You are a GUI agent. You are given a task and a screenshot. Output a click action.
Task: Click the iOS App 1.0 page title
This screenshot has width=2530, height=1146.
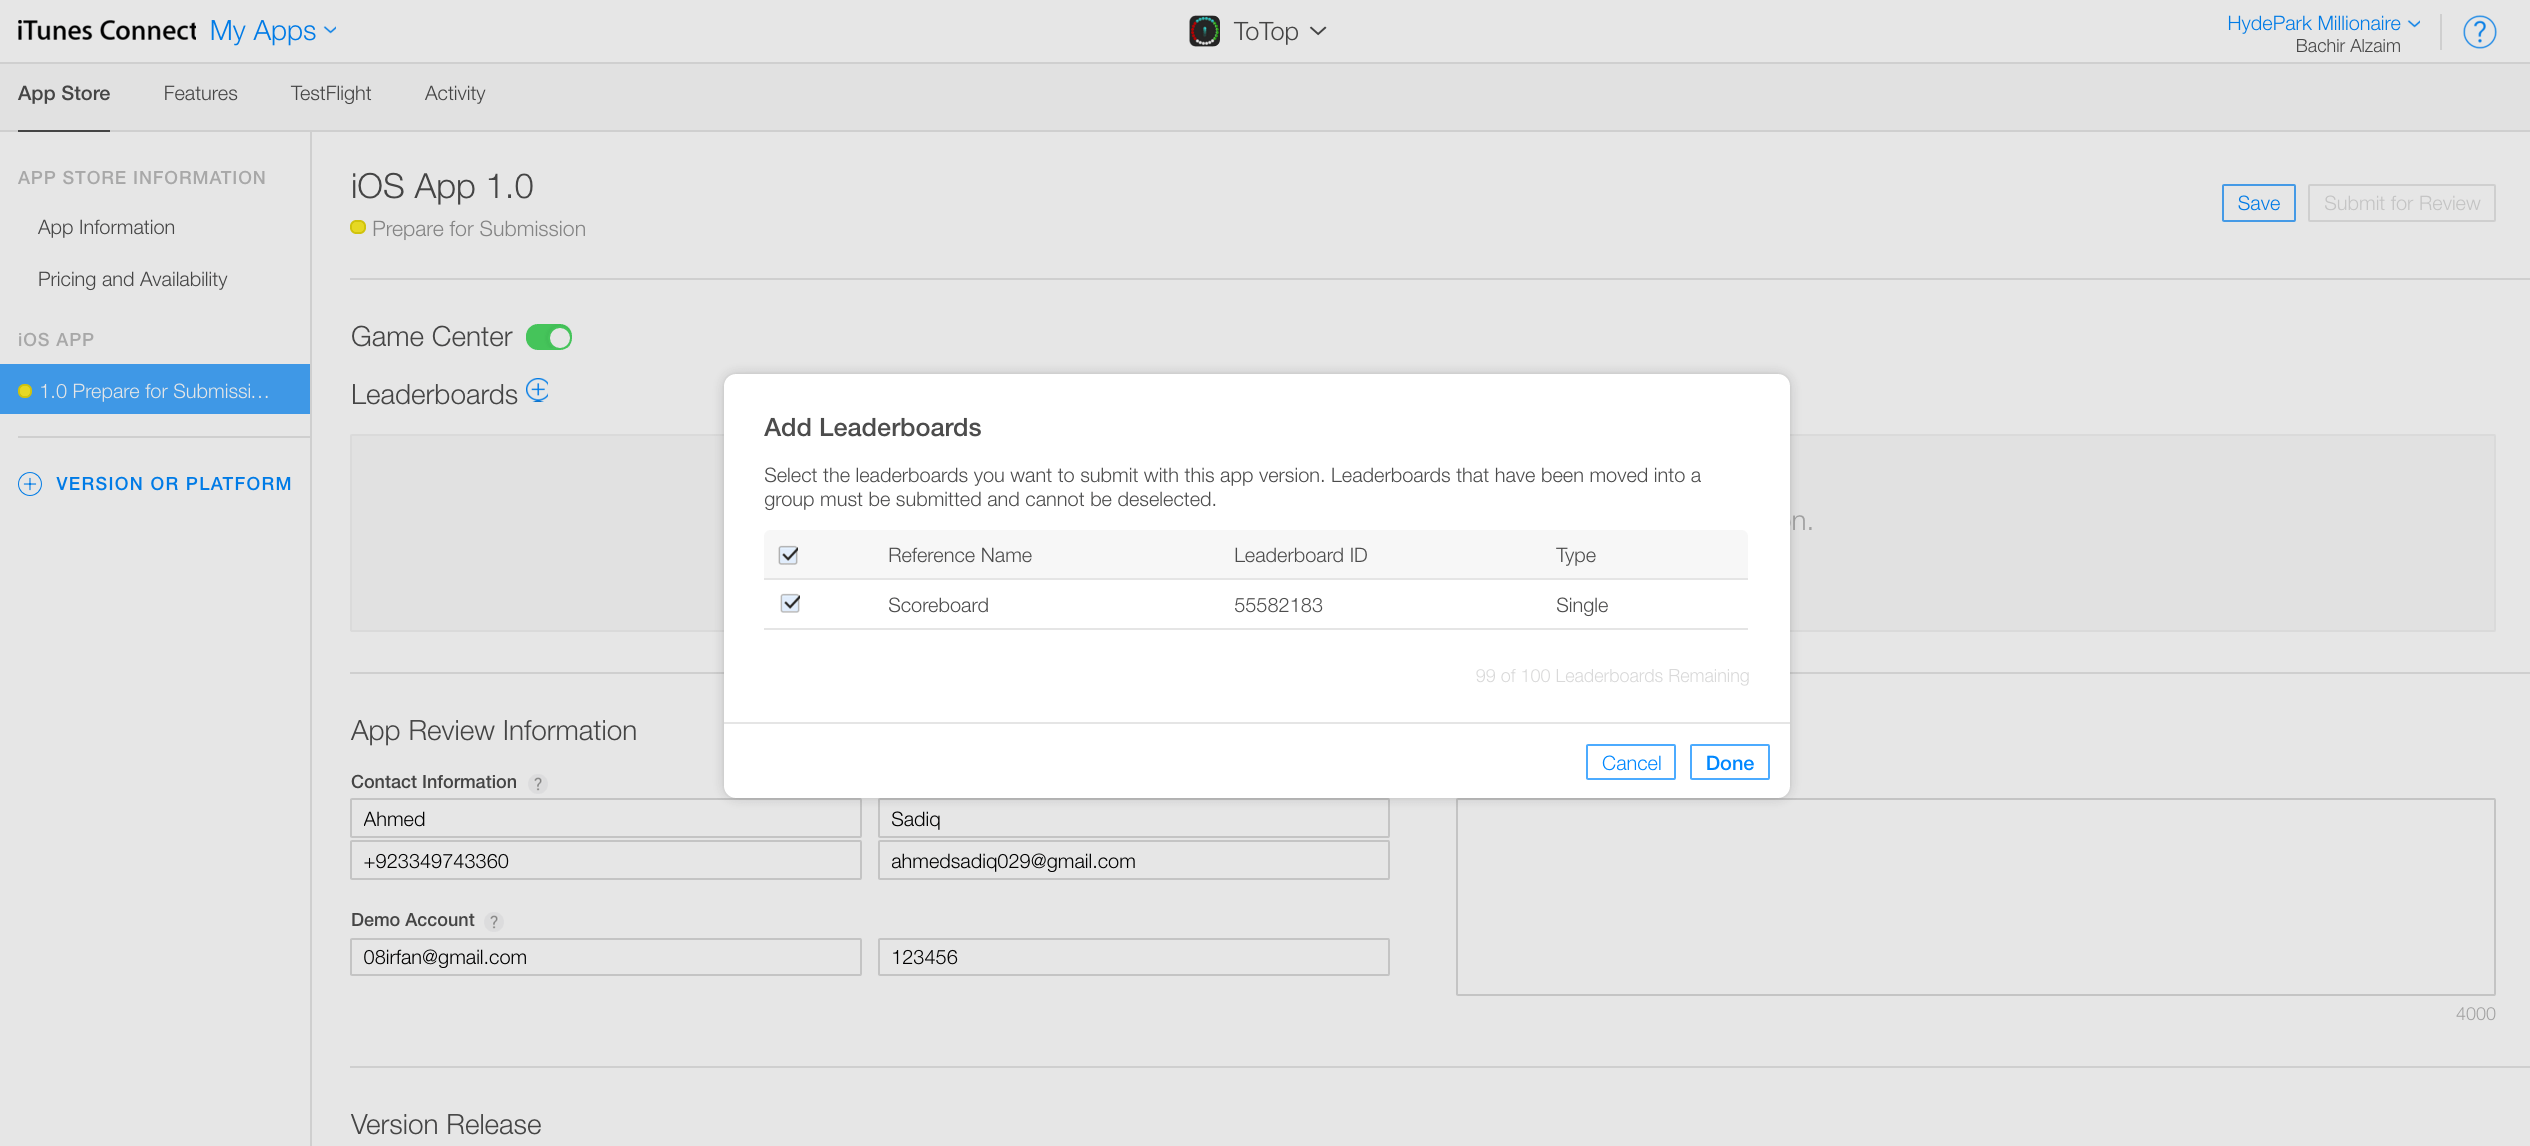pos(442,187)
